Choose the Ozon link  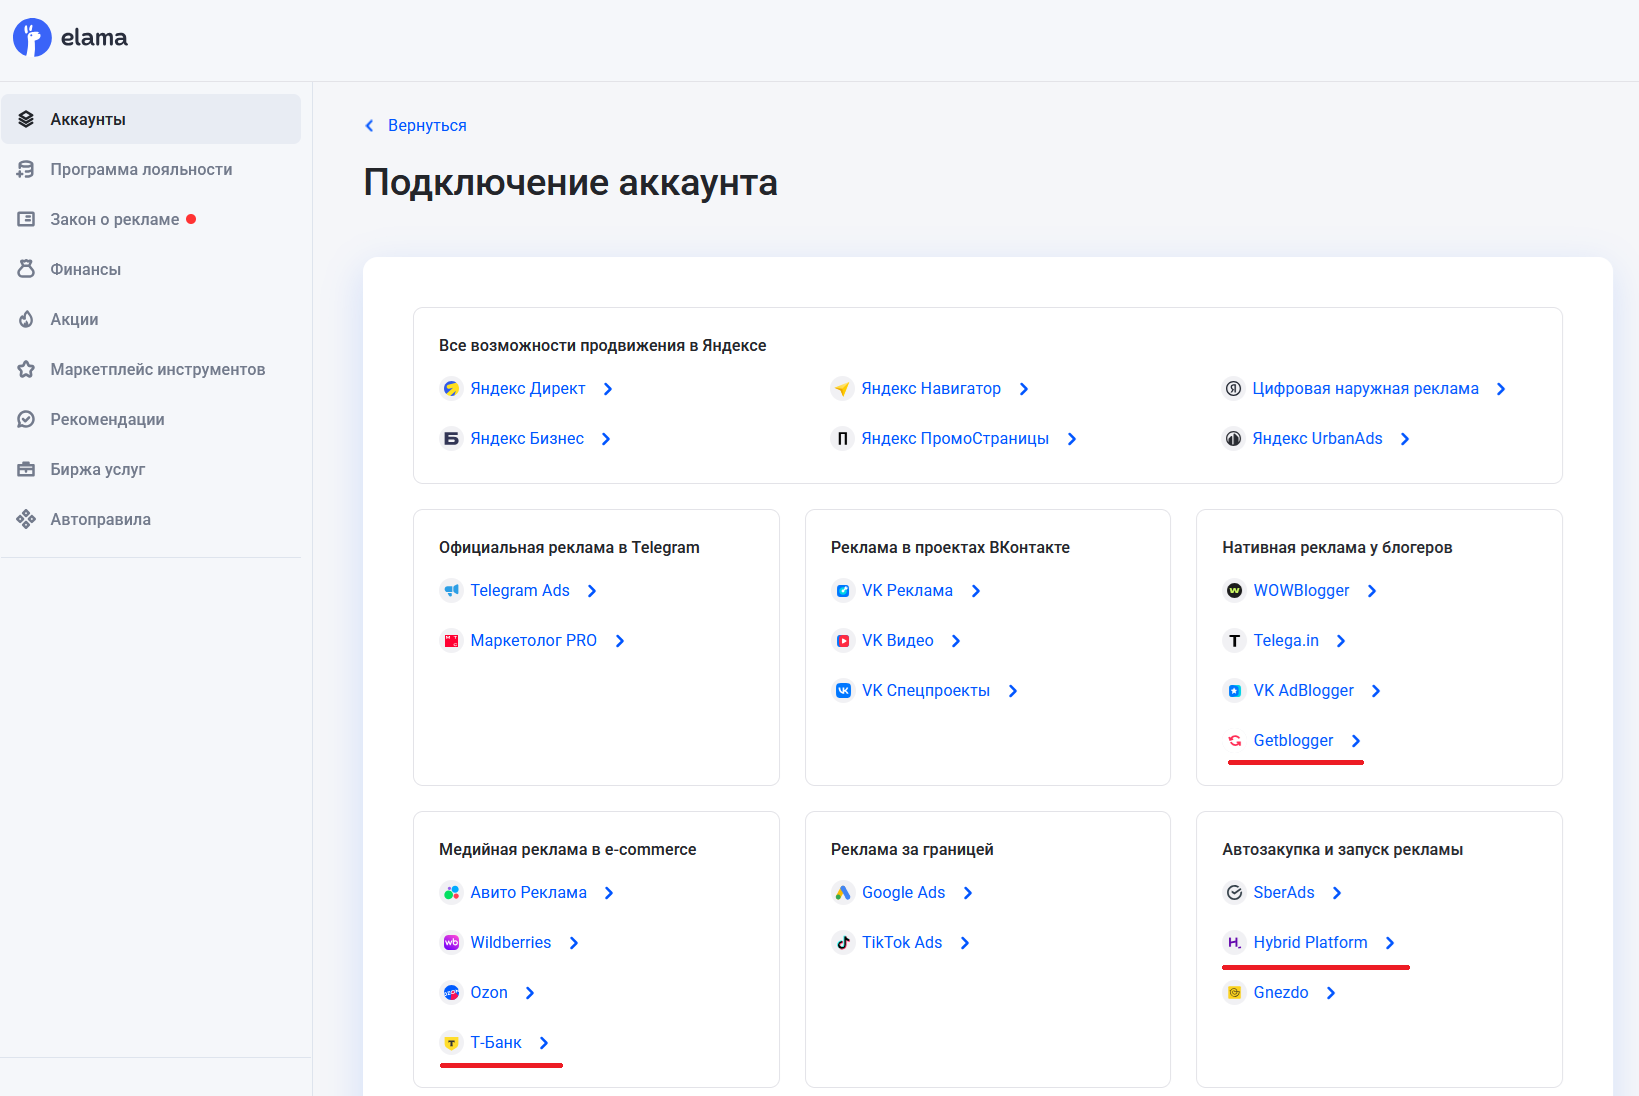(x=489, y=993)
